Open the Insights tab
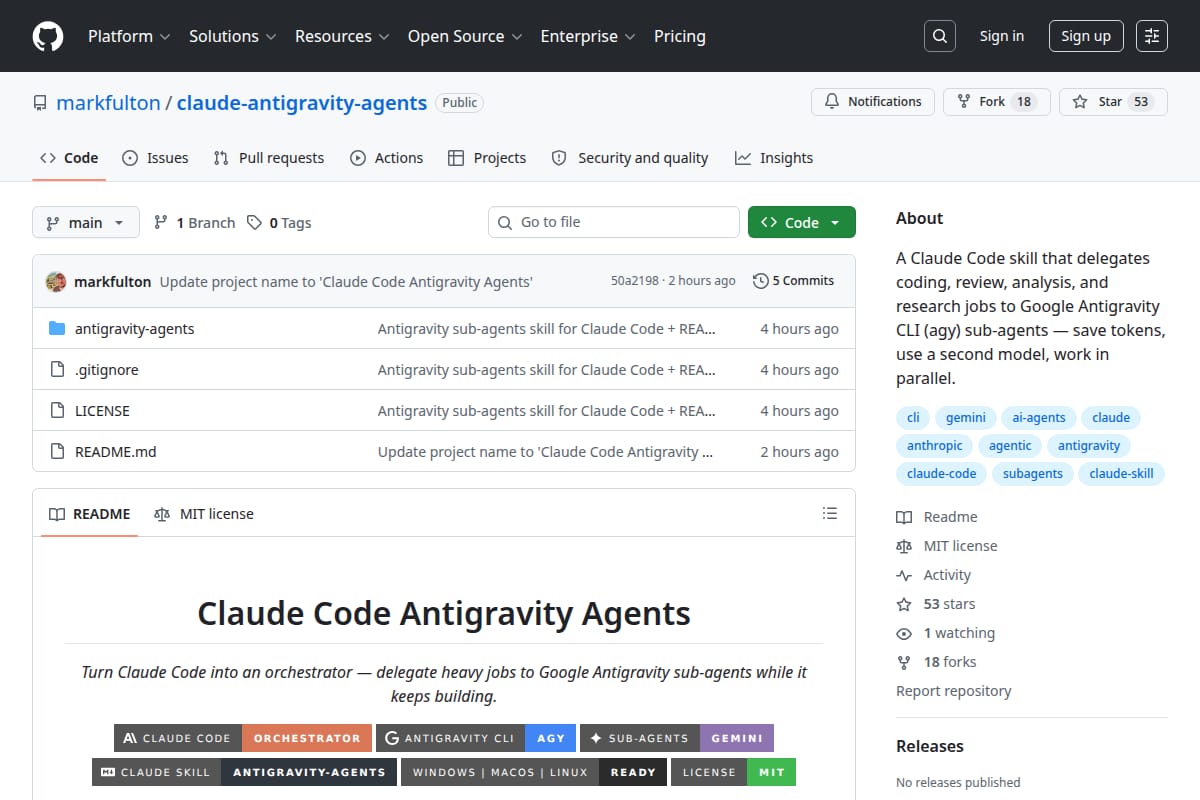Screen dimensions: 1200x800 pyautogui.click(x=774, y=158)
